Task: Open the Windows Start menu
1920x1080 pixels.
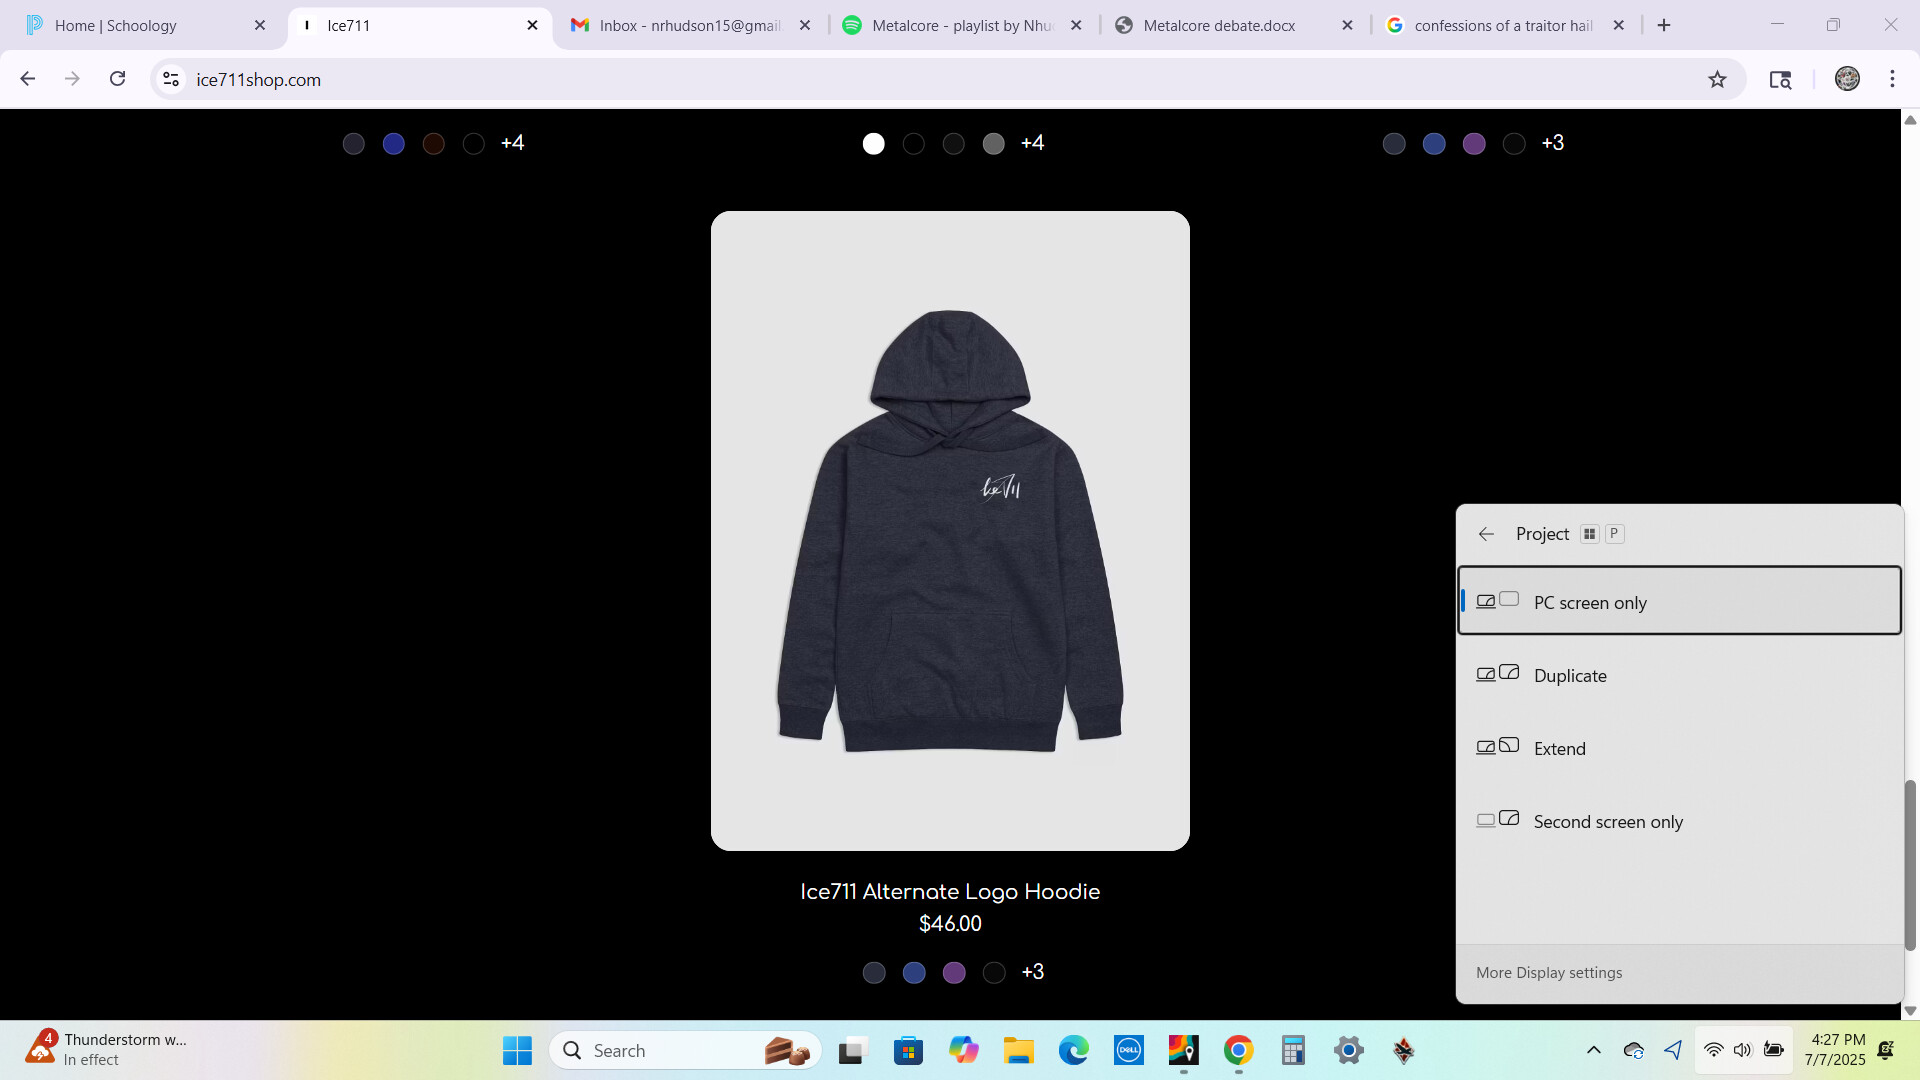Action: pyautogui.click(x=517, y=1050)
